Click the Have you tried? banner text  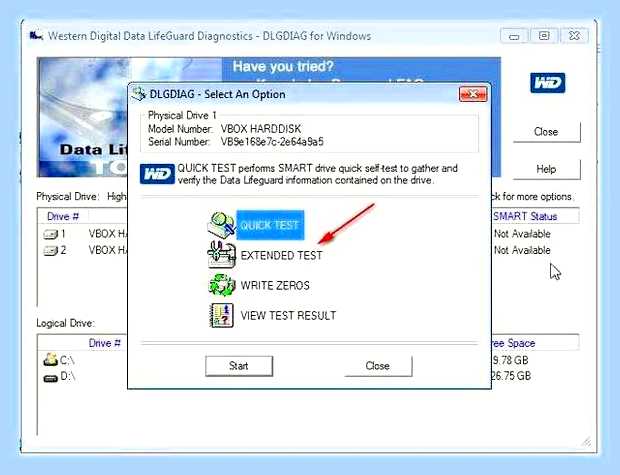[283, 66]
